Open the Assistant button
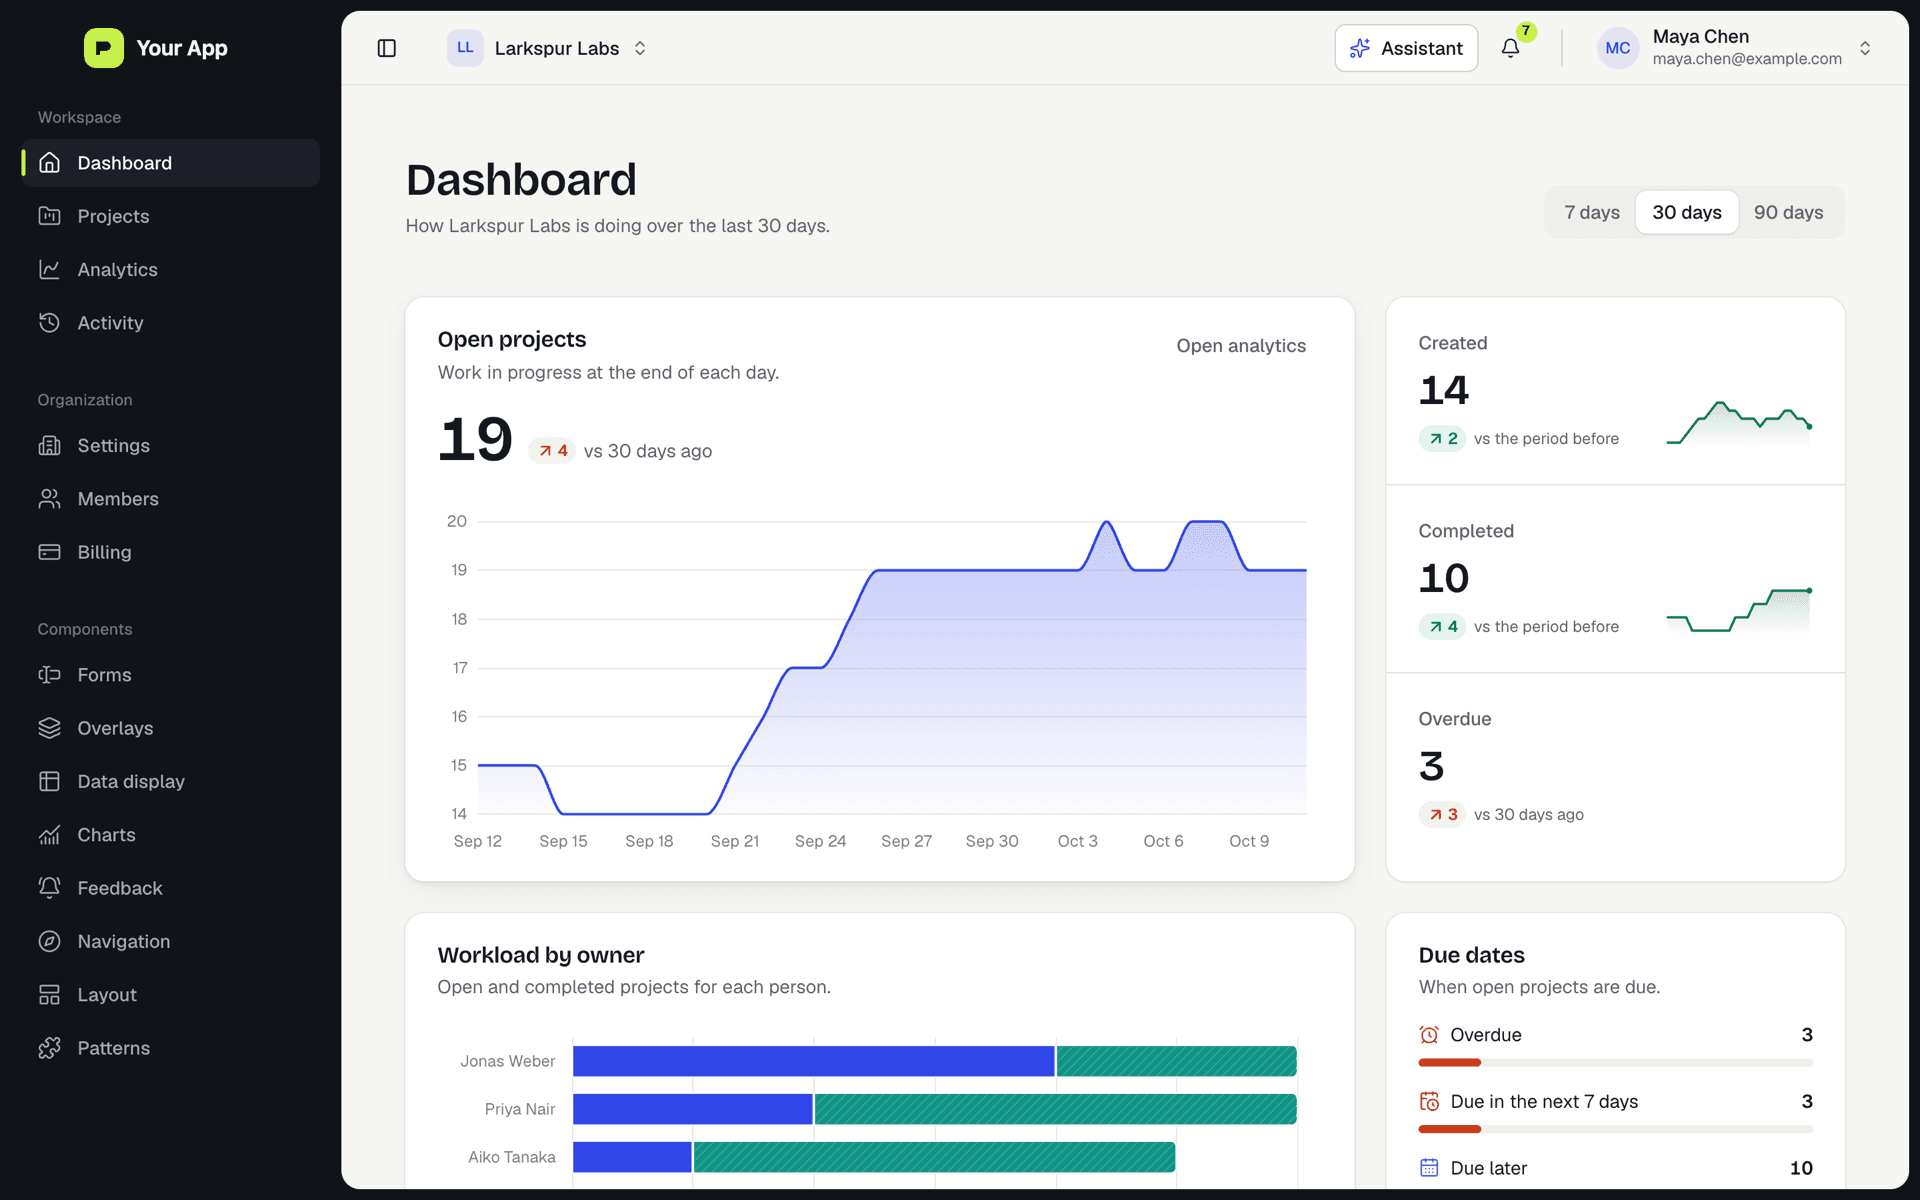This screenshot has height=1200, width=1920. [1406, 48]
